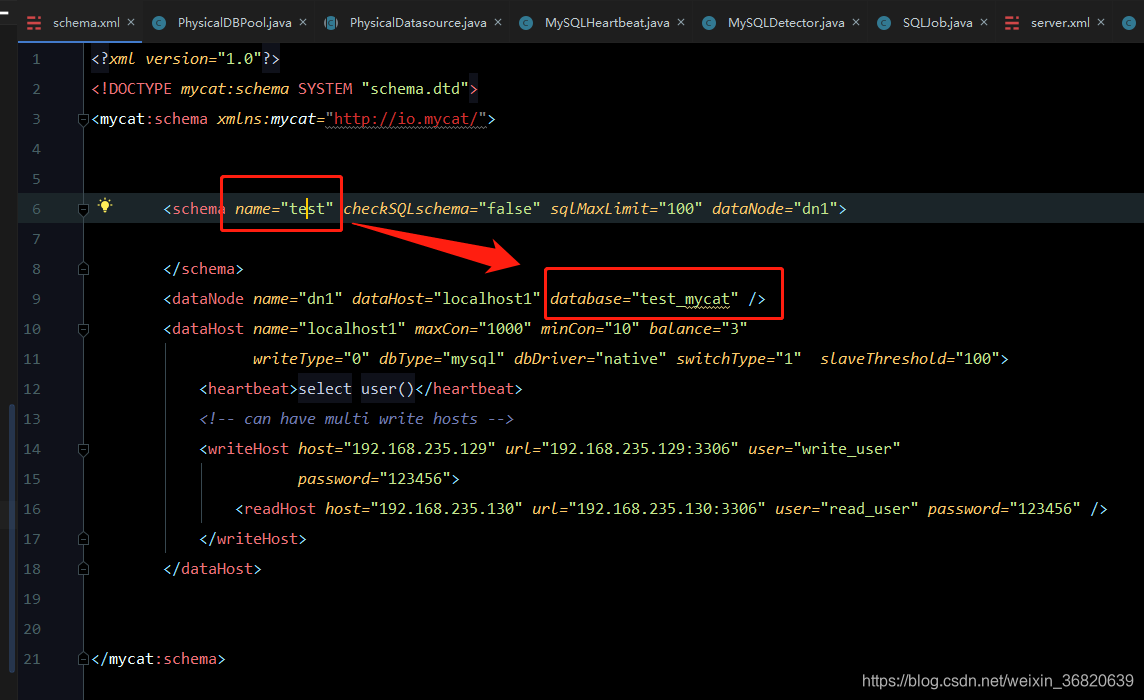
Task: Click the 'can have multi write hosts' comment
Action: click(x=356, y=419)
